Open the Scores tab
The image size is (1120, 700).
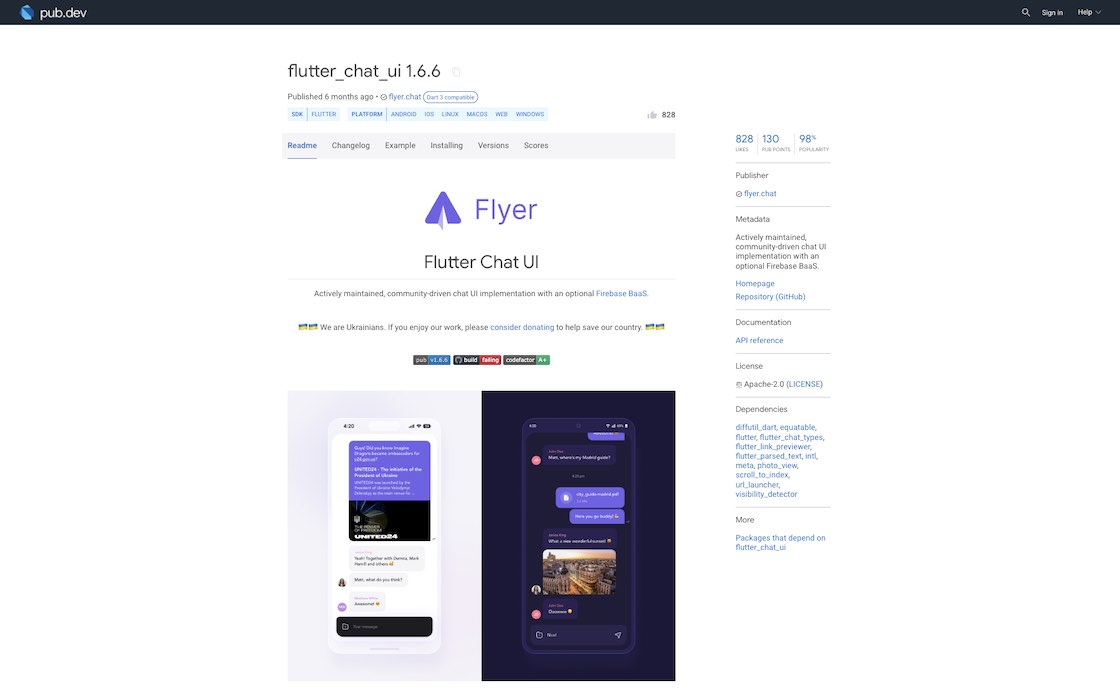coord(536,146)
